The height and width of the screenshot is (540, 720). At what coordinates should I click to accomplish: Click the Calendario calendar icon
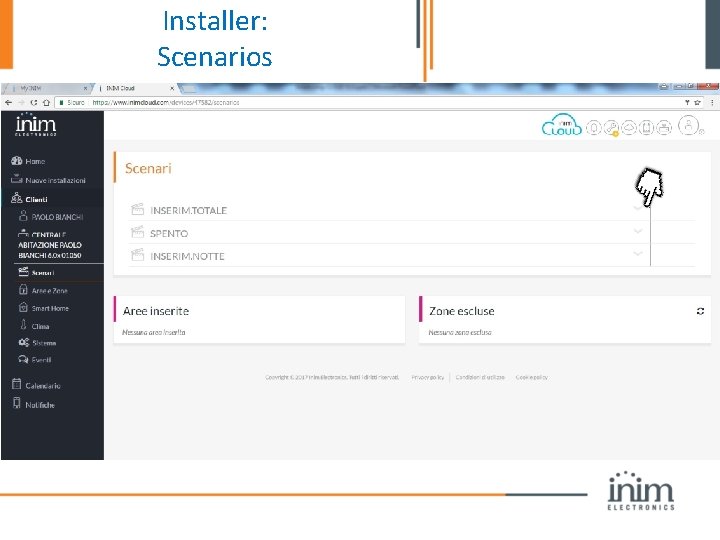pyautogui.click(x=17, y=384)
